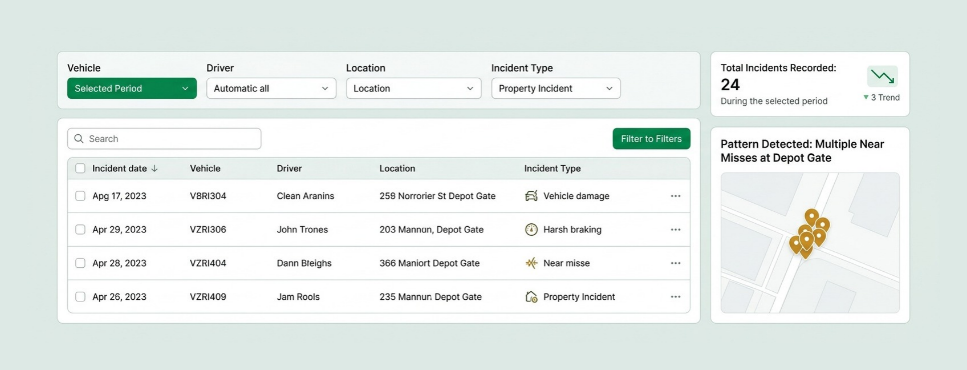Open the Selected Period dropdown
Image resolution: width=967 pixels, height=370 pixels.
[132, 88]
